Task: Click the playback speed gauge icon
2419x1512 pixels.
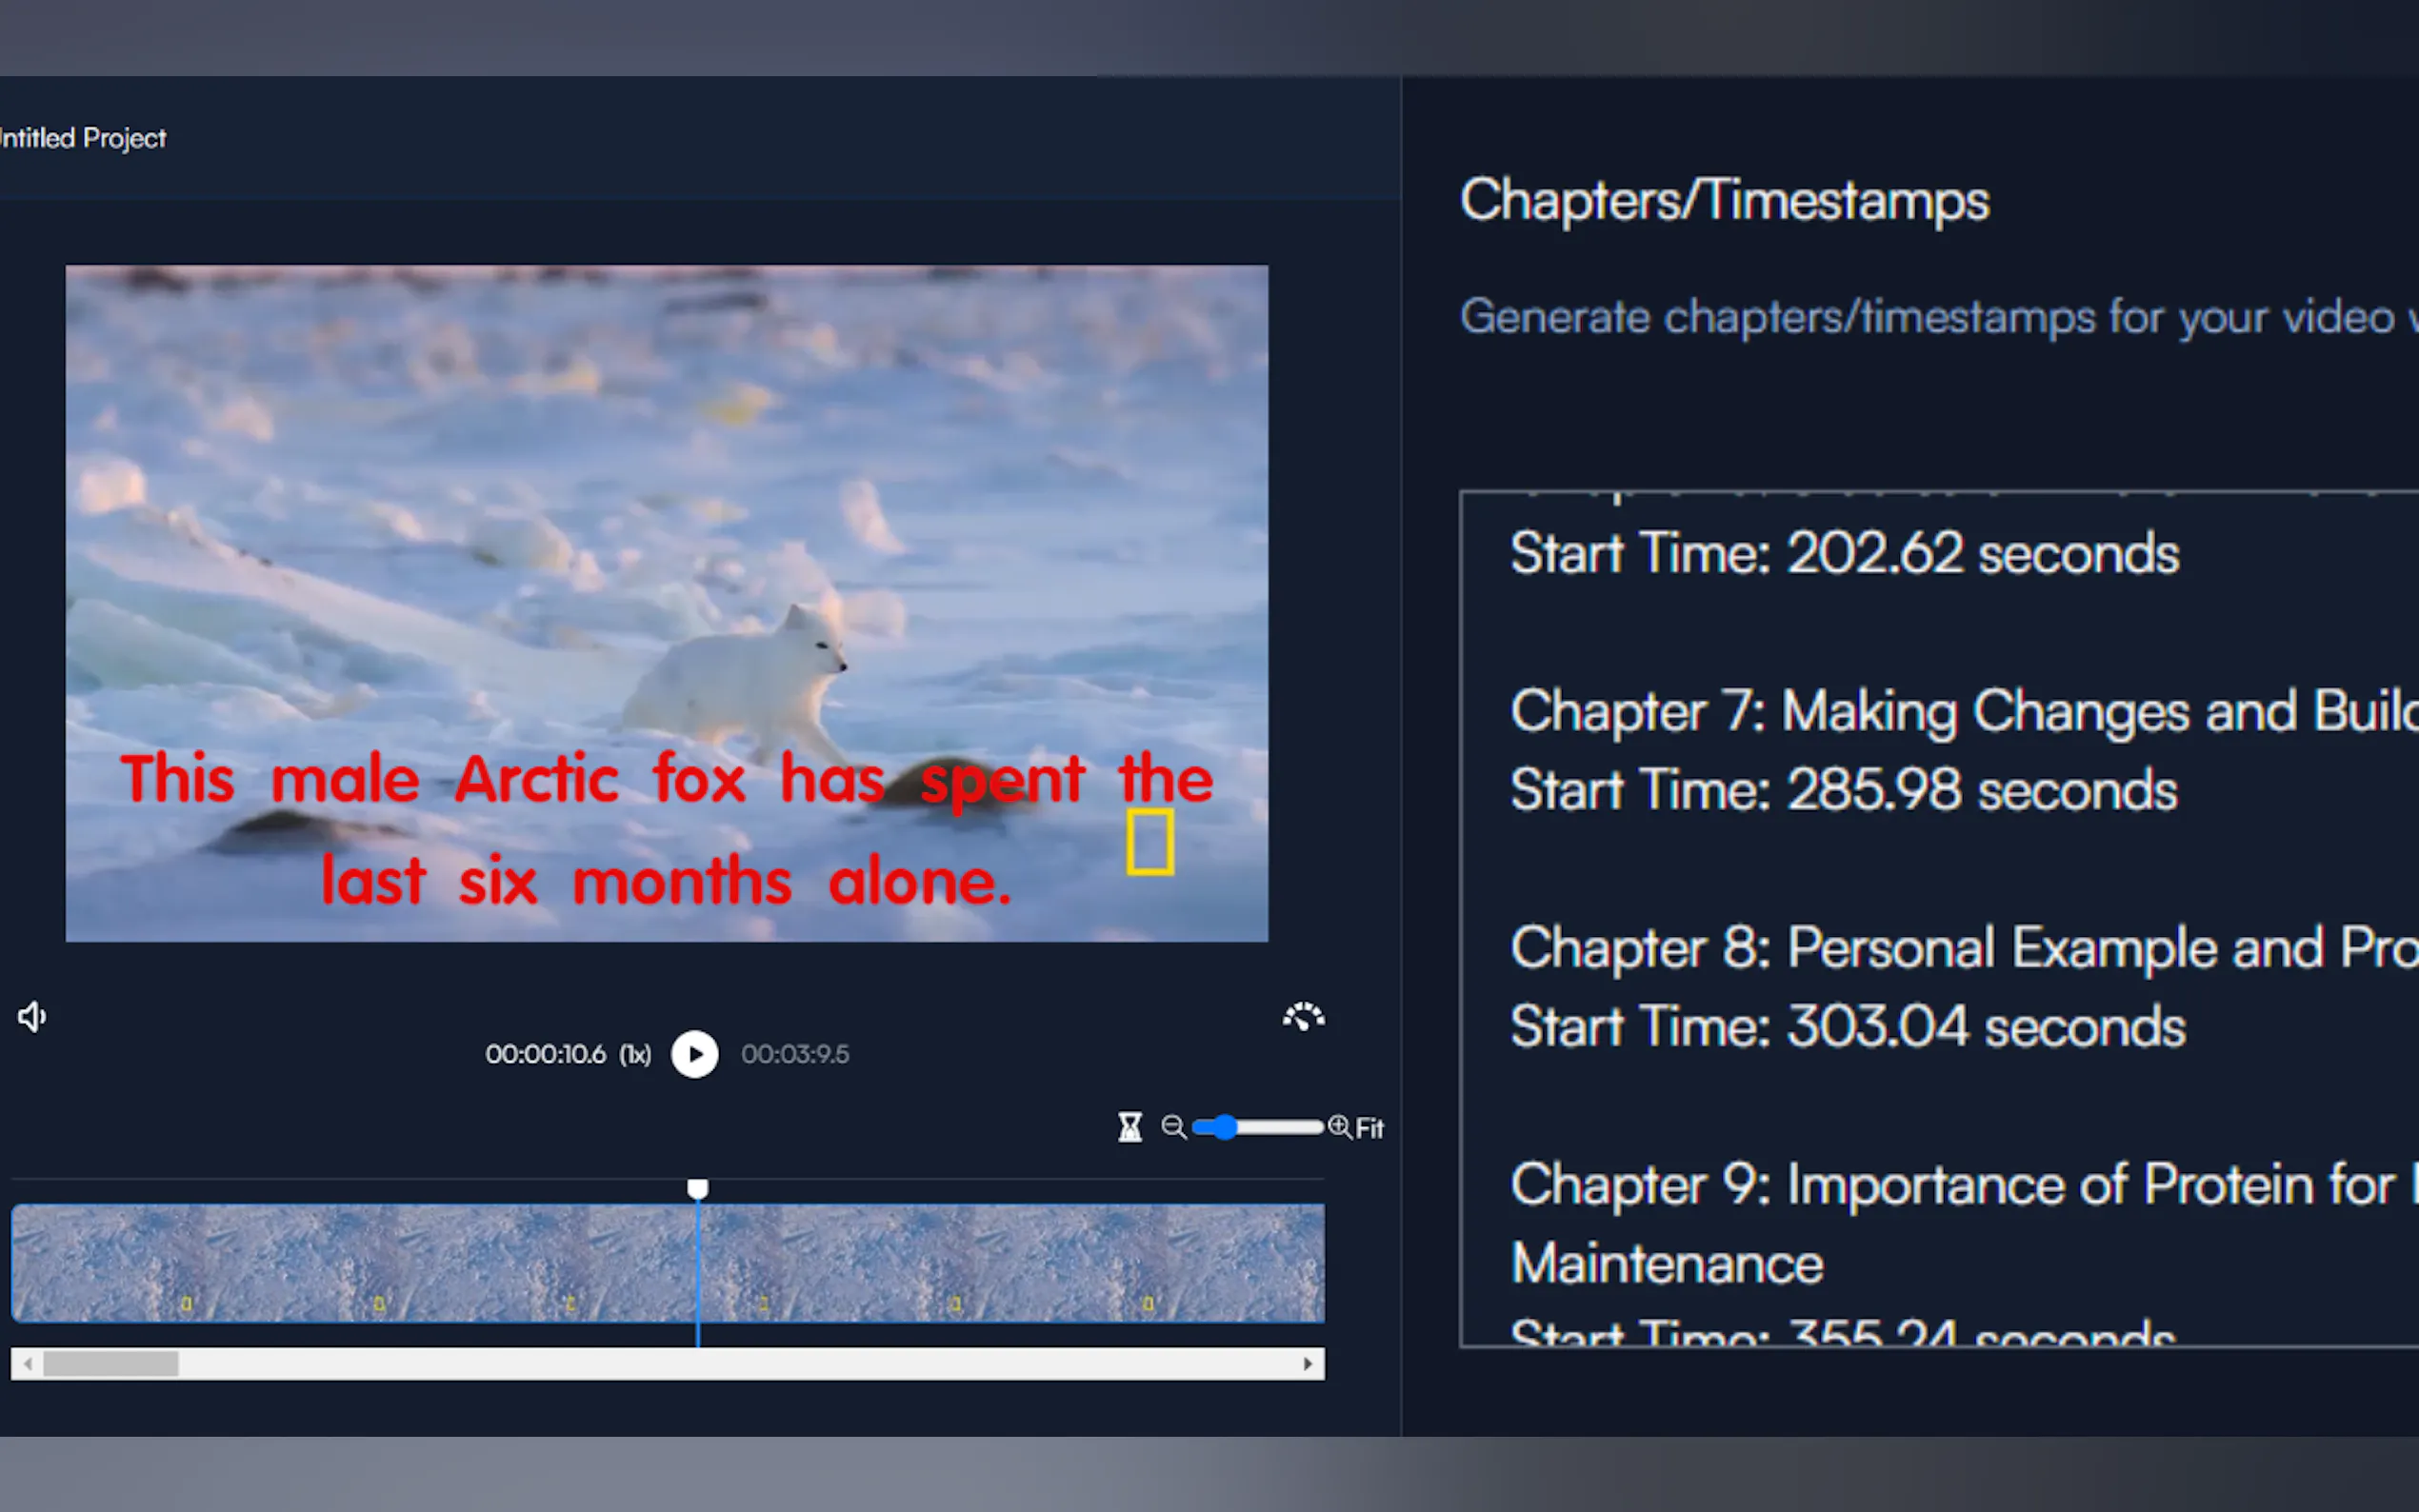Action: (1304, 1017)
